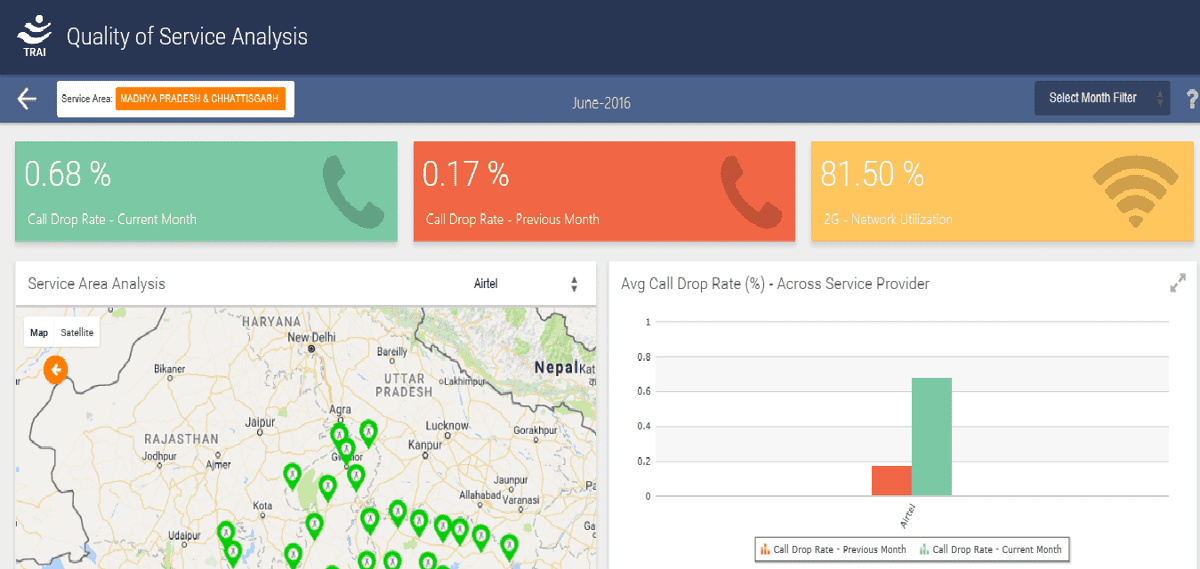Click the 0.17 % previous month card
Viewport: 1200px width, 569px height.
(x=604, y=191)
